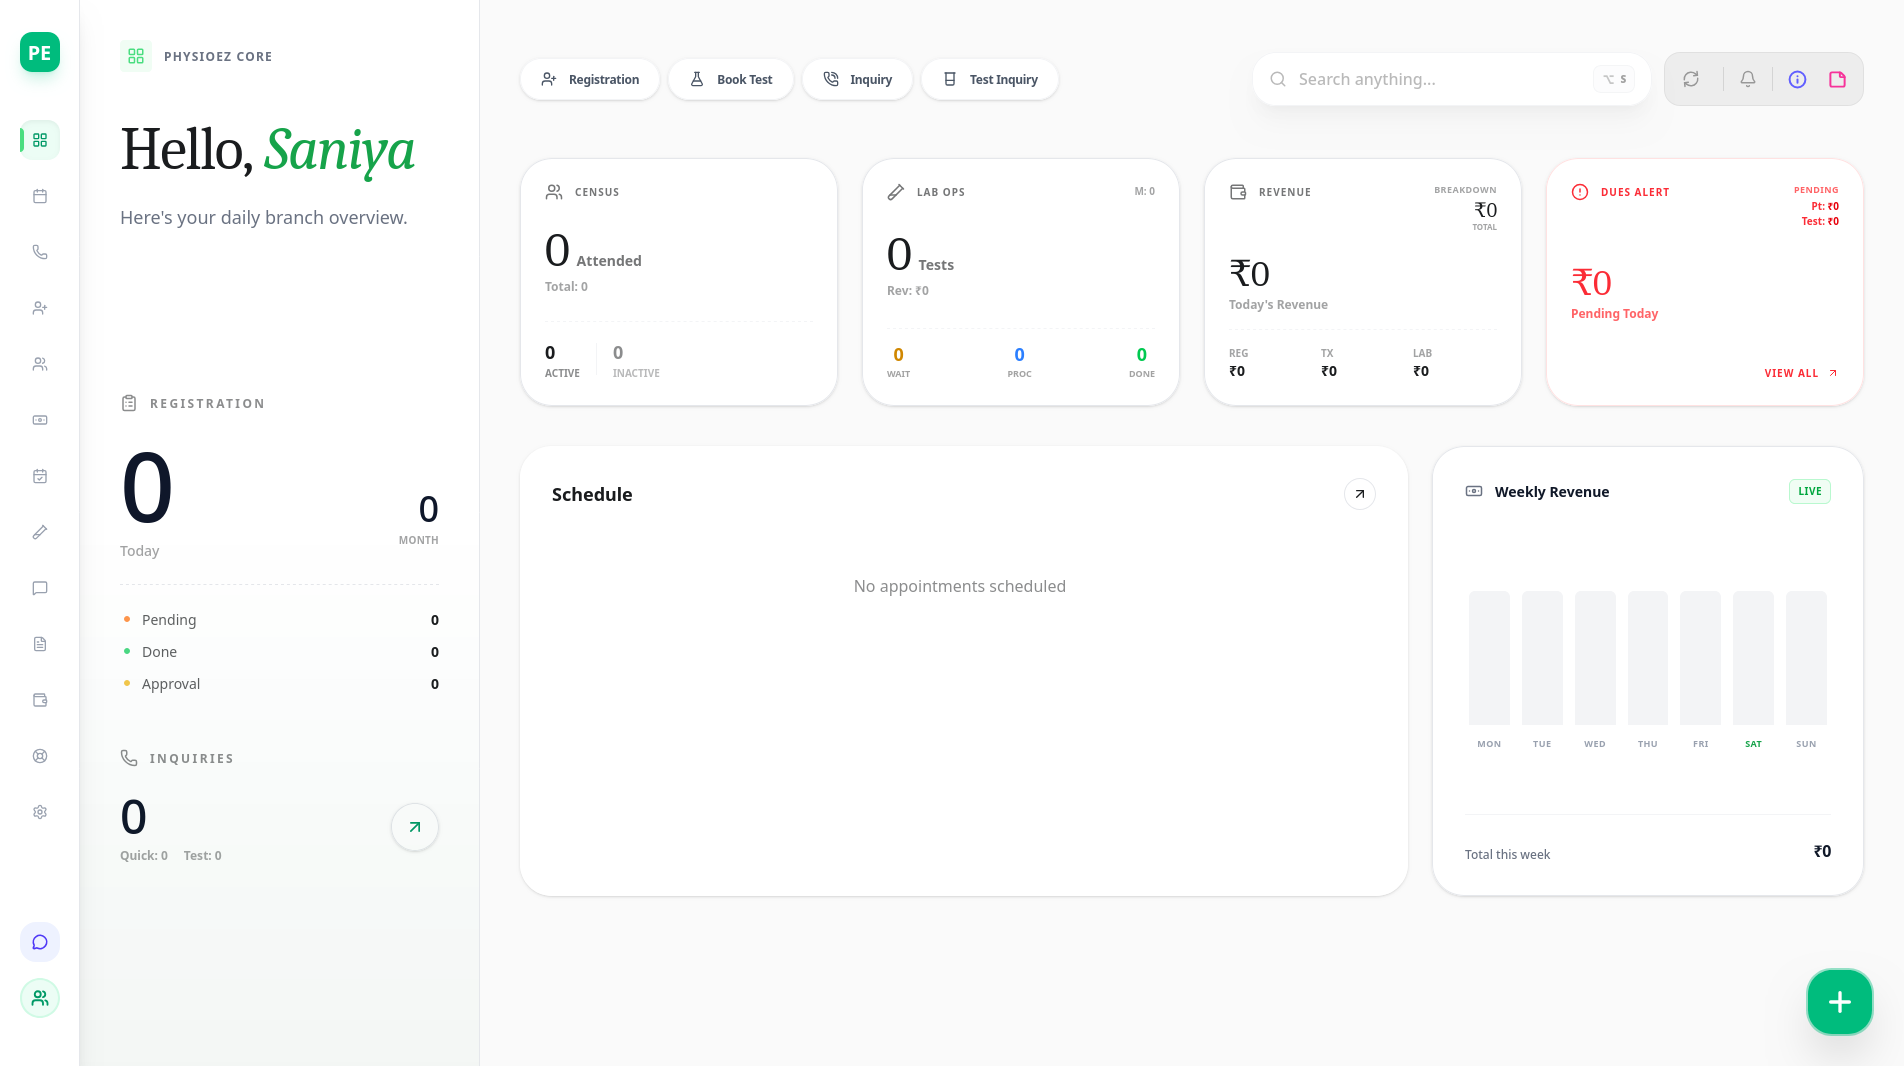
Task: Toggle the LIVE badge on Weekly Revenue
Action: coord(1809,491)
